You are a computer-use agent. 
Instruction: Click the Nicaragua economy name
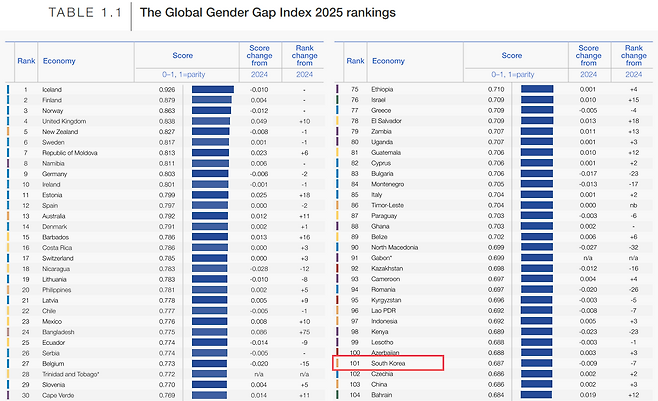point(56,269)
